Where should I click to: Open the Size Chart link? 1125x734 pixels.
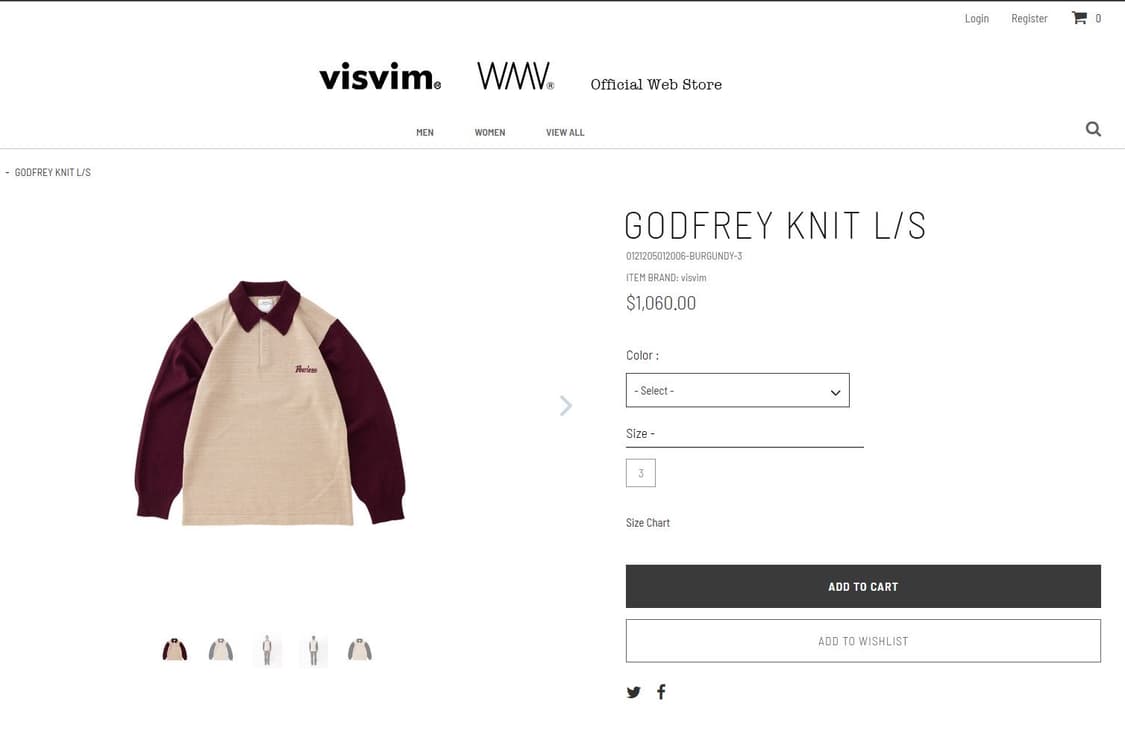(648, 523)
